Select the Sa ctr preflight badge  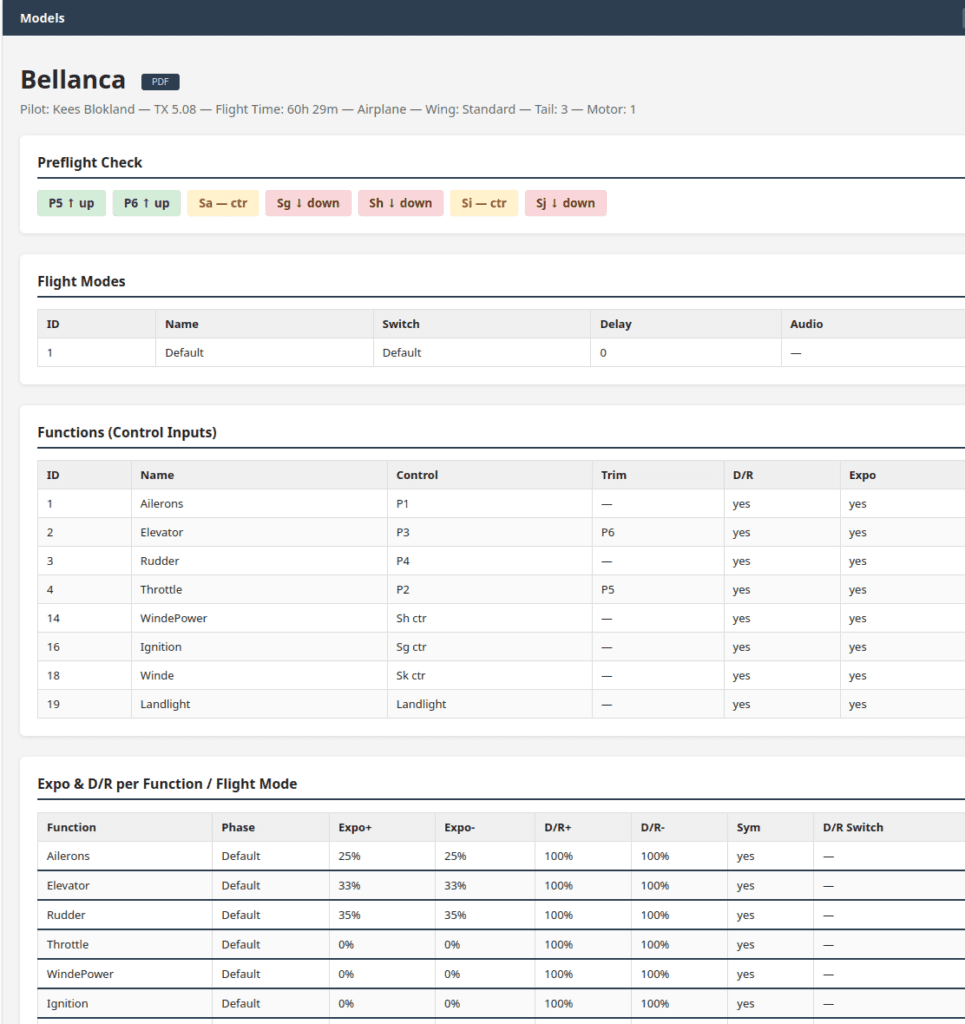[x=222, y=203]
